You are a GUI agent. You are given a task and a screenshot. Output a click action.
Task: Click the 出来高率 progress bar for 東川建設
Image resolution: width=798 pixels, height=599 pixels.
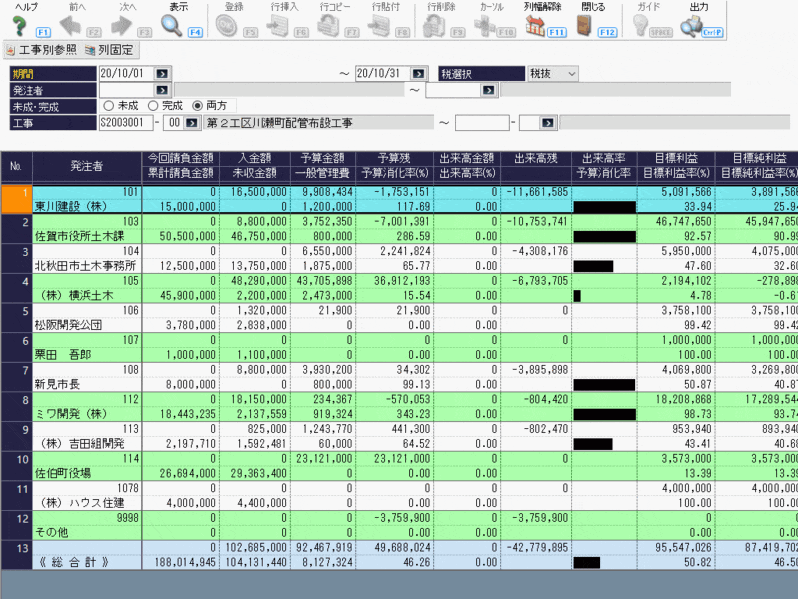[604, 207]
